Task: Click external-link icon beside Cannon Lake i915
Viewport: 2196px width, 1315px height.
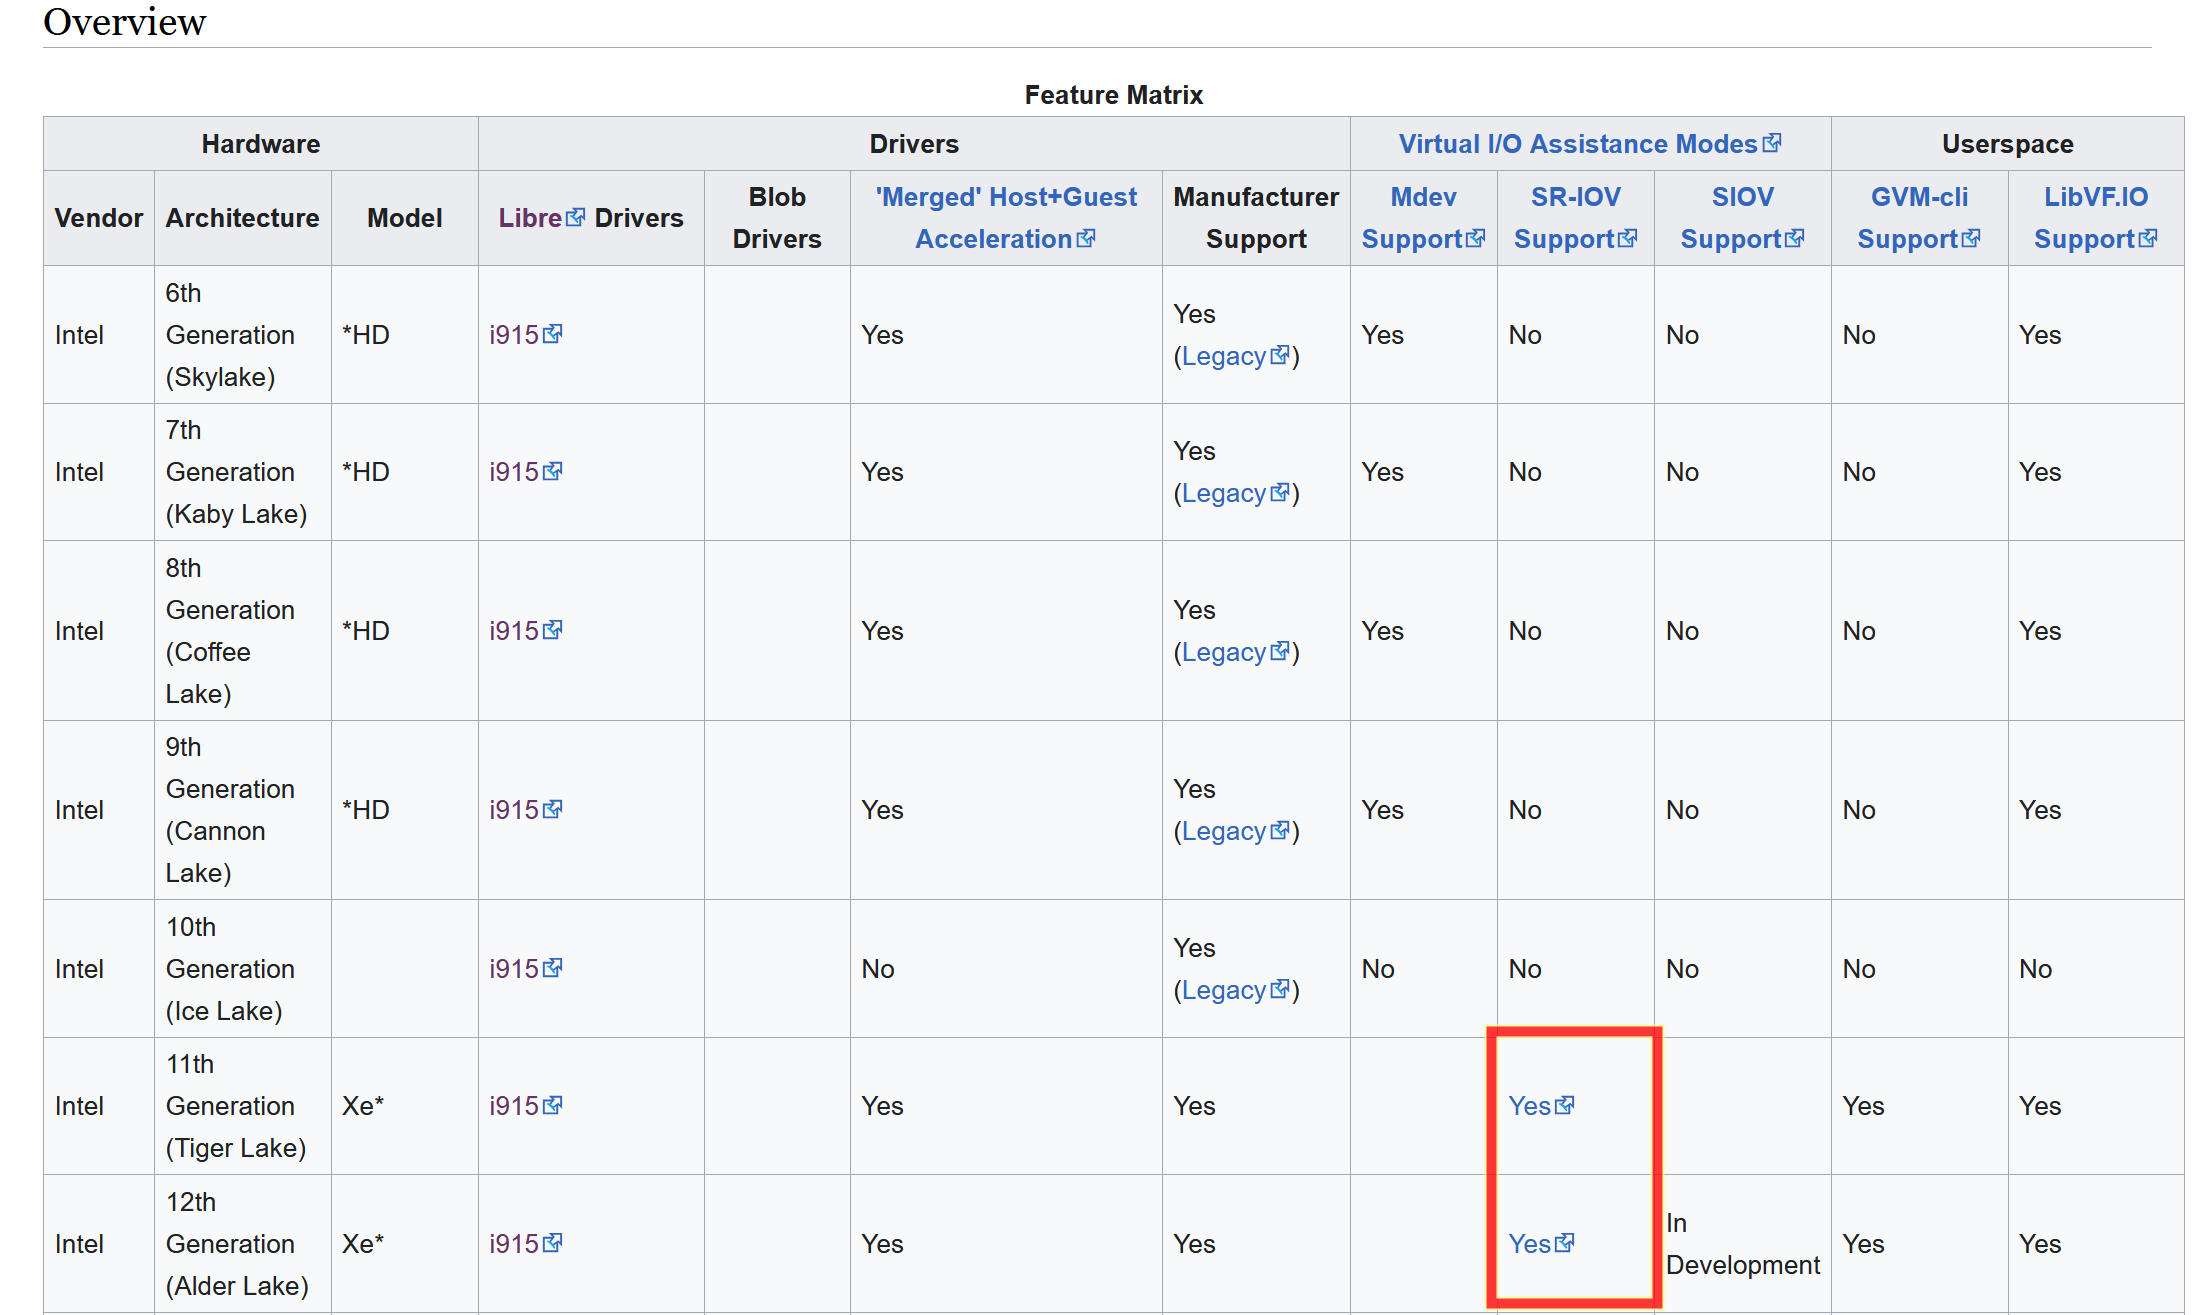Action: pyautogui.click(x=553, y=809)
